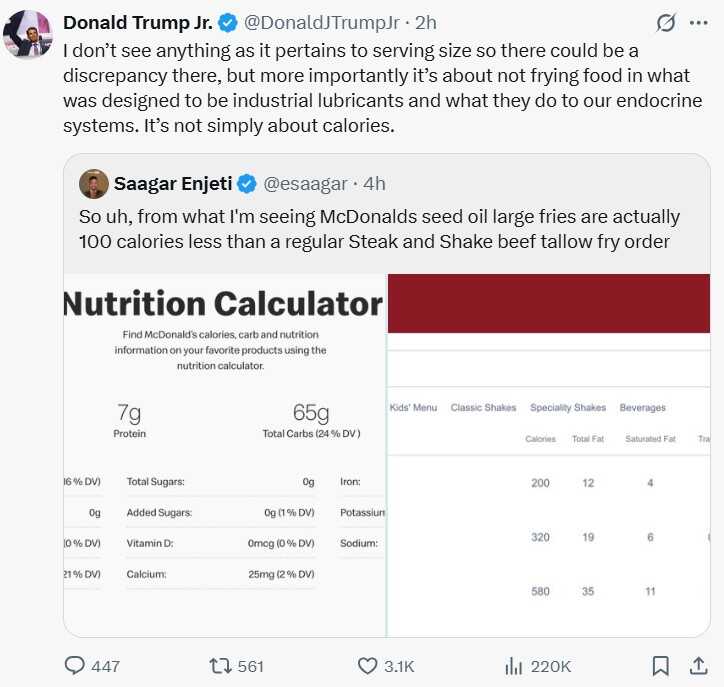The width and height of the screenshot is (724, 687).
Task: Like the tweet with the heart icon
Action: pyautogui.click(x=367, y=665)
